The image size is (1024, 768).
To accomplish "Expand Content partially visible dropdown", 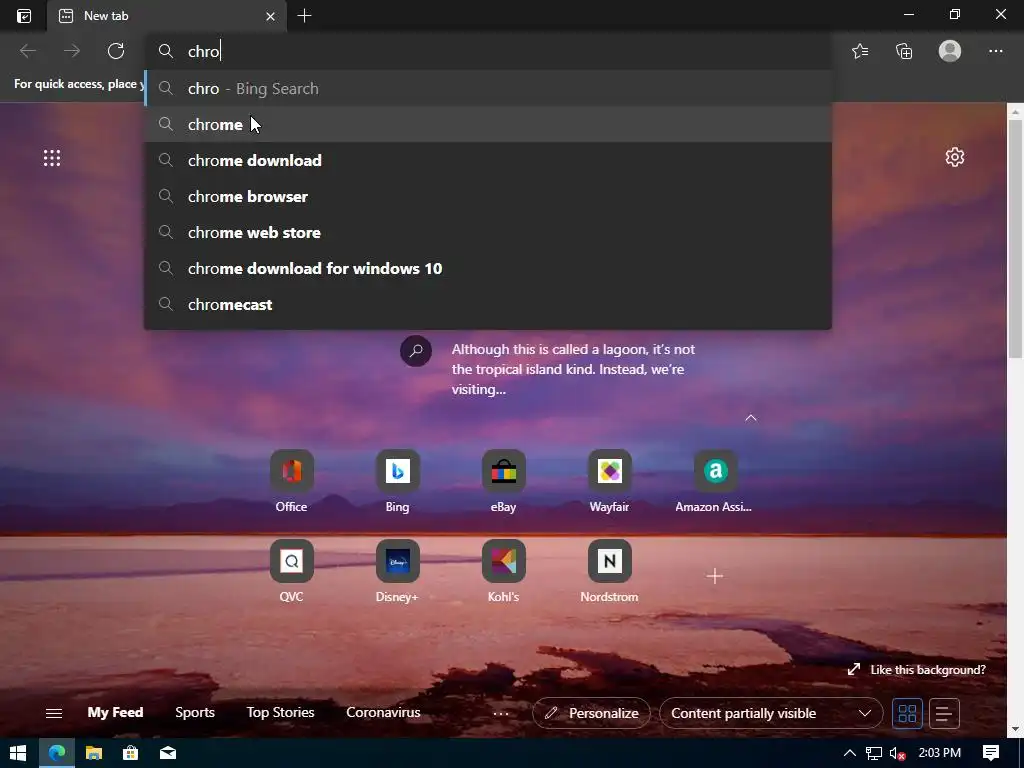I will (771, 713).
